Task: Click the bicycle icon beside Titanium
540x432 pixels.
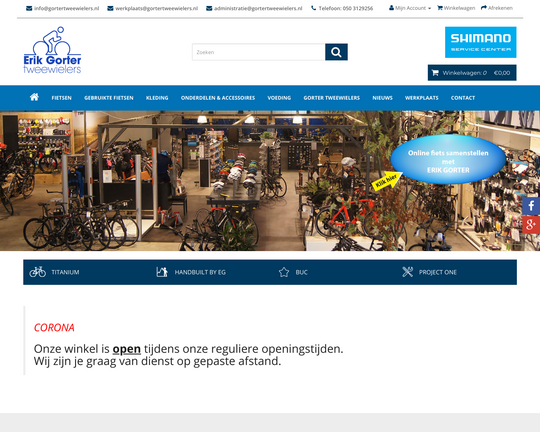Action: pos(38,272)
